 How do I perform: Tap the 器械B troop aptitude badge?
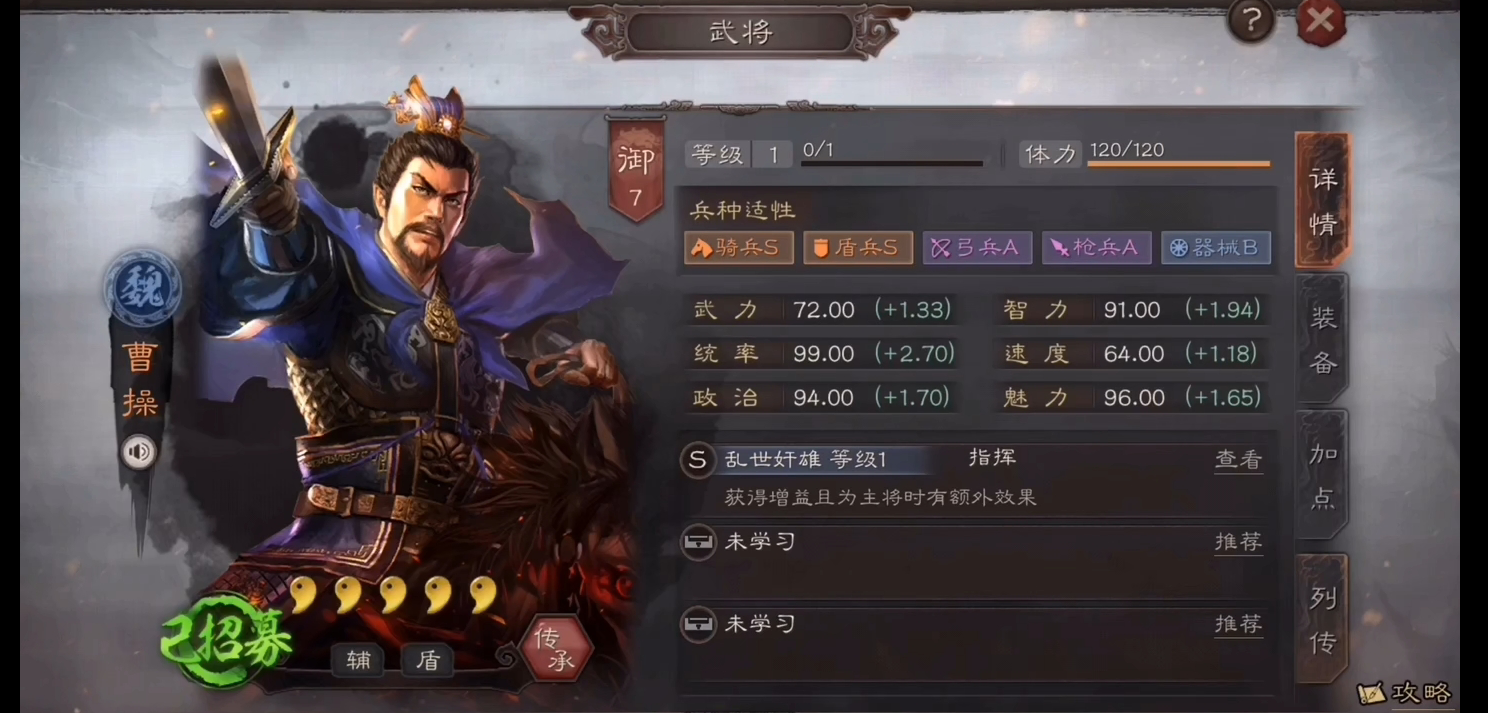point(1216,248)
